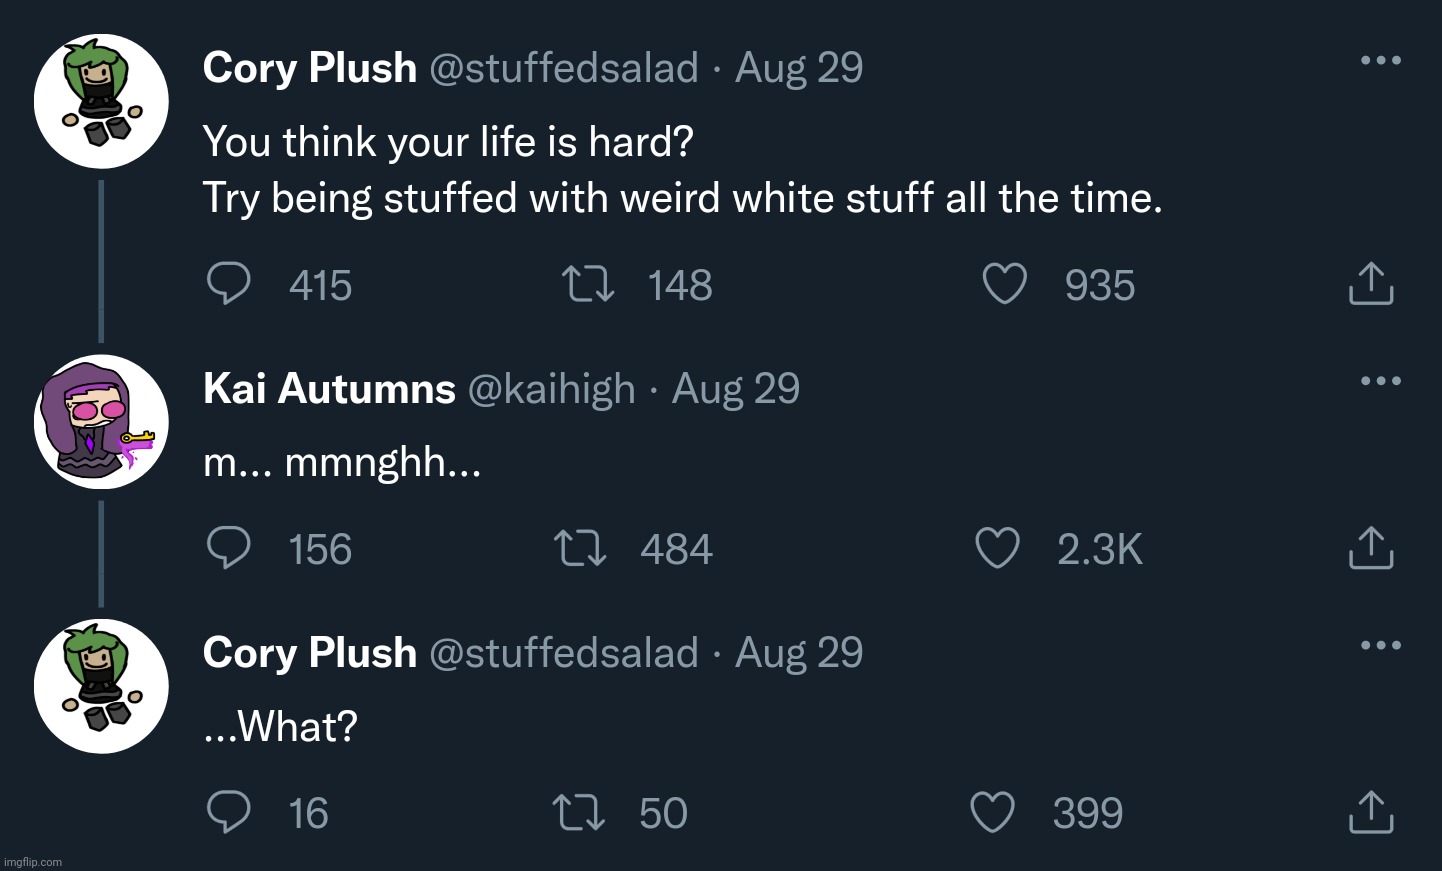The width and height of the screenshot is (1442, 871).
Task: Retweet the tweet with 148 retweets
Action: tap(587, 284)
